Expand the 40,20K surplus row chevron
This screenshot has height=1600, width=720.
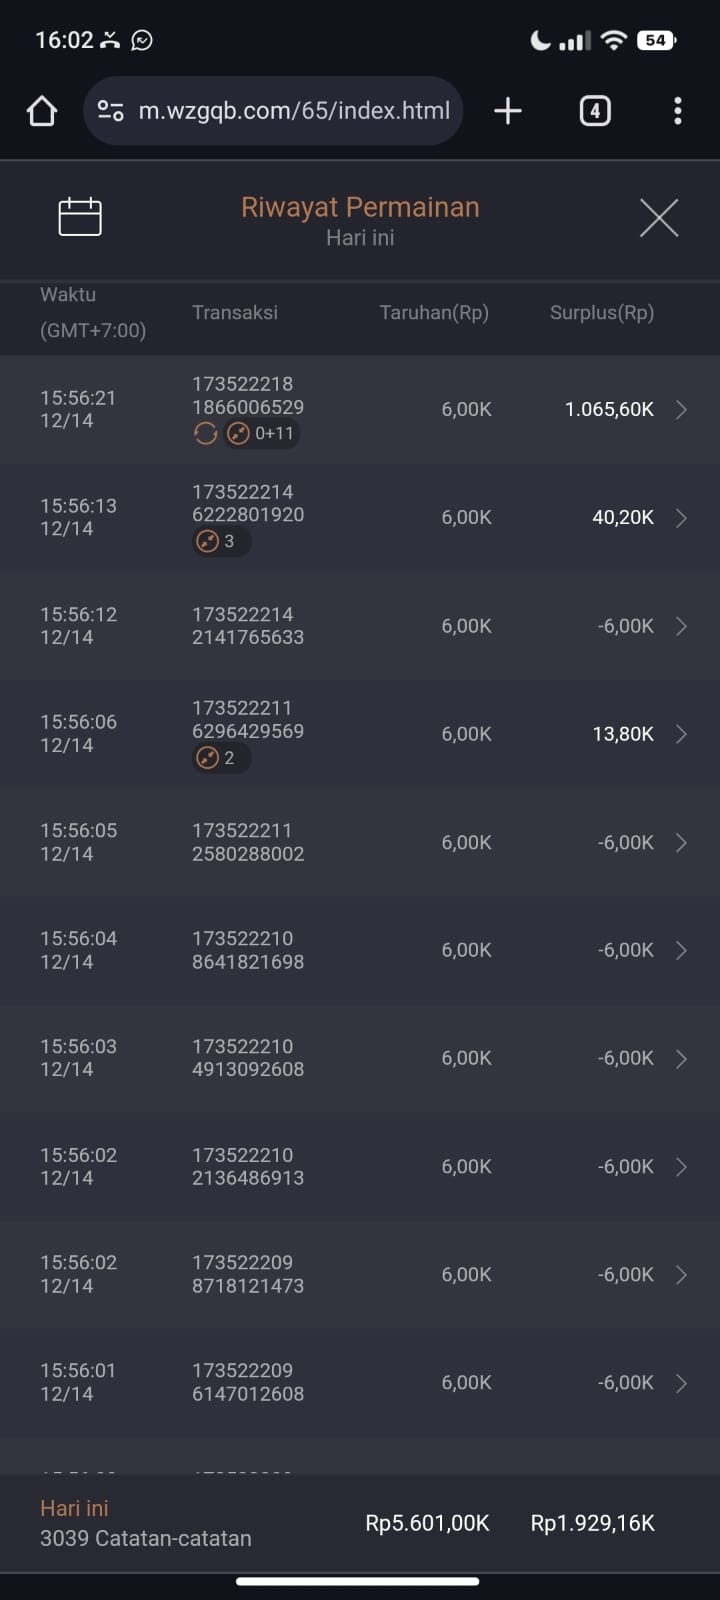coord(681,518)
